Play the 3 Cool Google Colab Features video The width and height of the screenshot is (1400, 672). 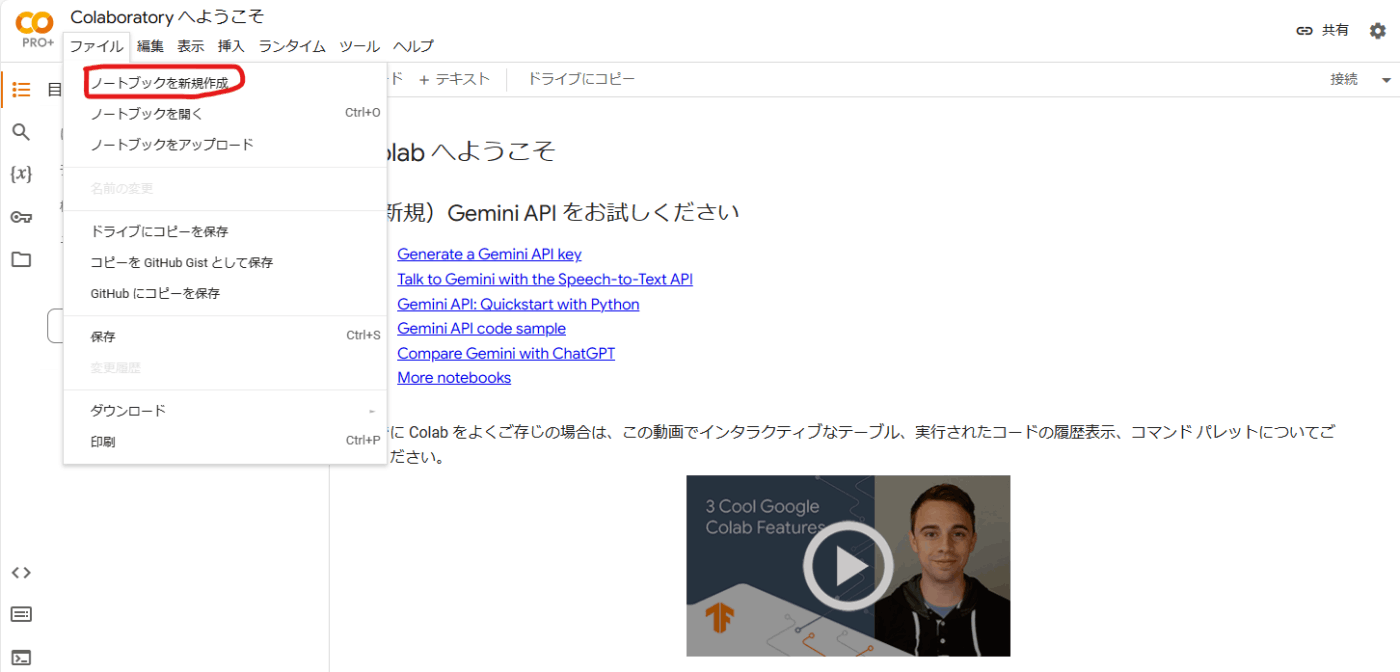[x=848, y=566]
